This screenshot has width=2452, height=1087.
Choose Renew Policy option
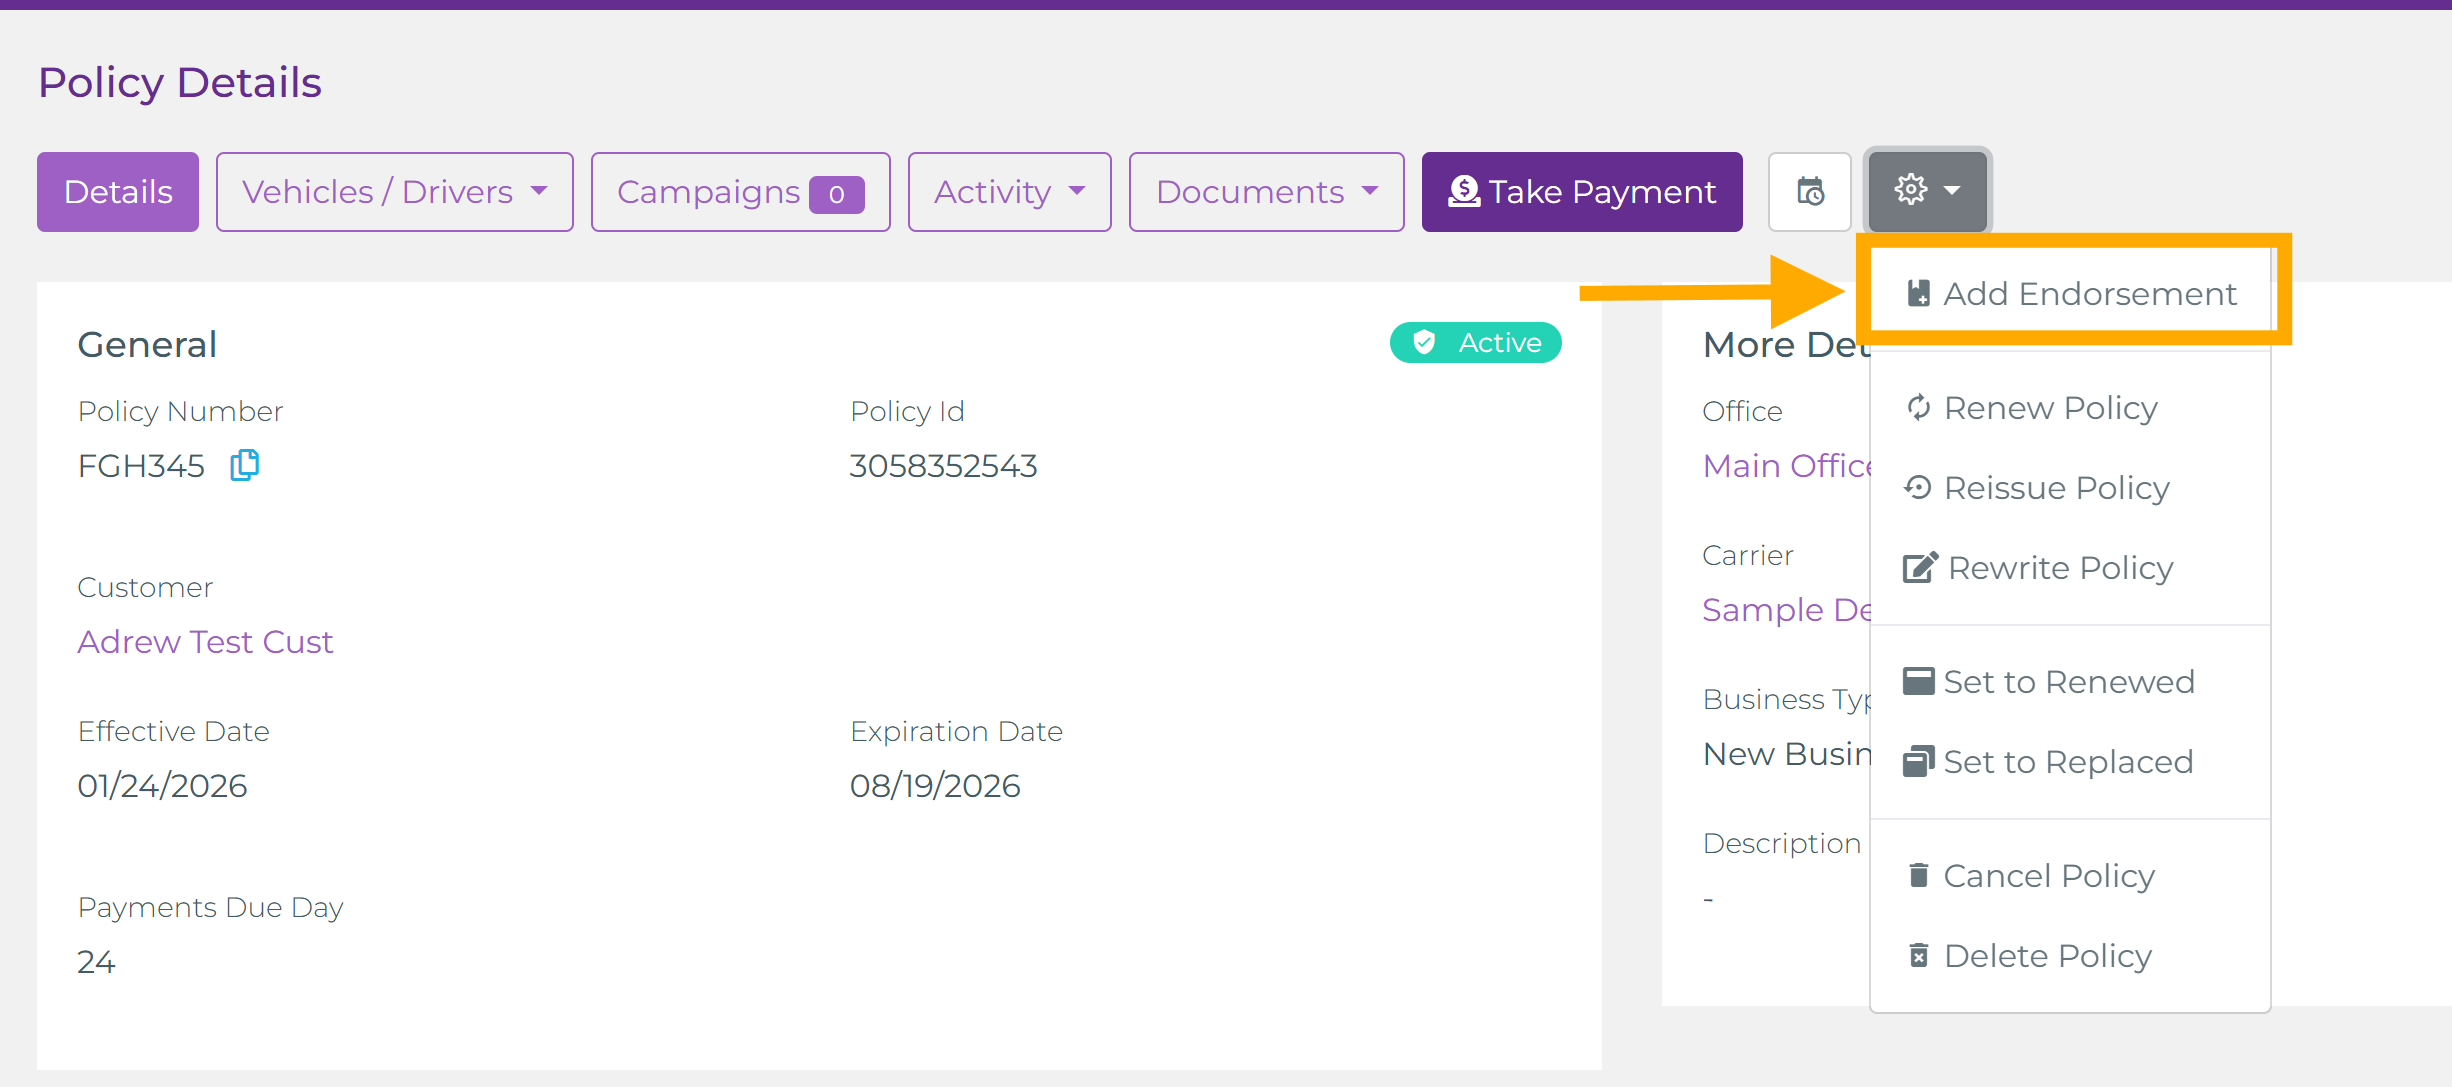coord(2050,408)
